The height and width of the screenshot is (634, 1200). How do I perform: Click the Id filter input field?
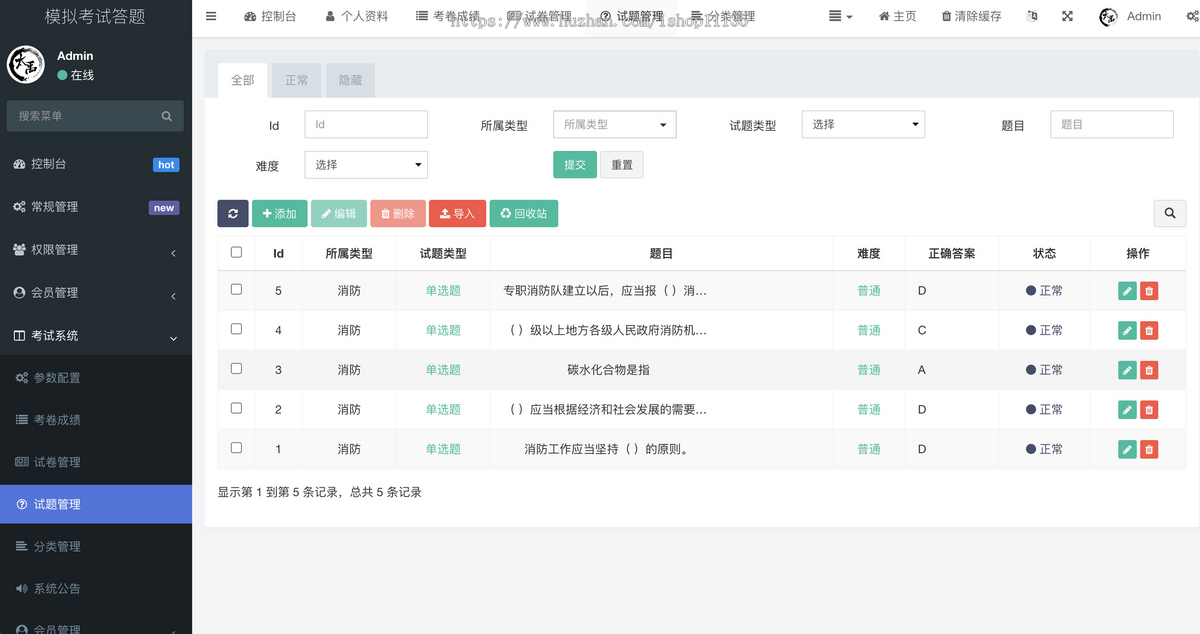366,125
